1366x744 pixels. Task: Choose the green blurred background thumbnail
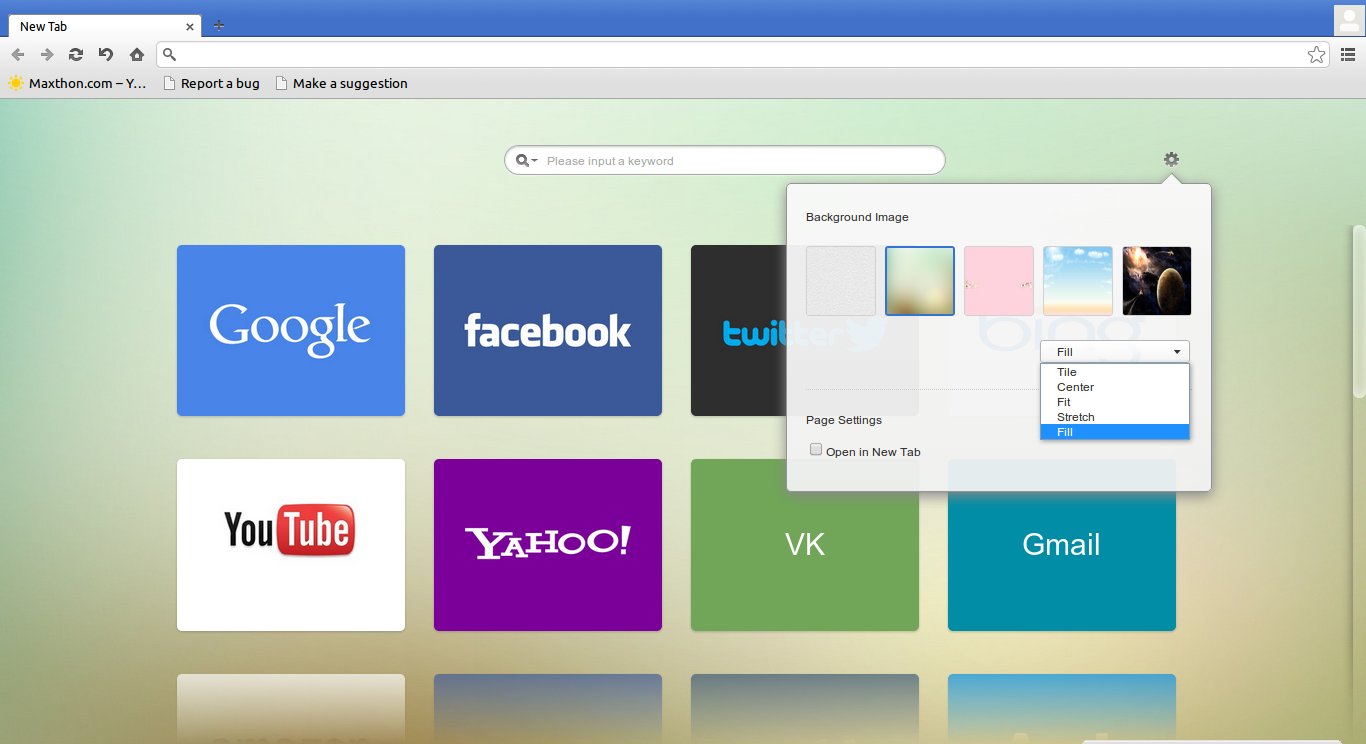pyautogui.click(x=920, y=281)
